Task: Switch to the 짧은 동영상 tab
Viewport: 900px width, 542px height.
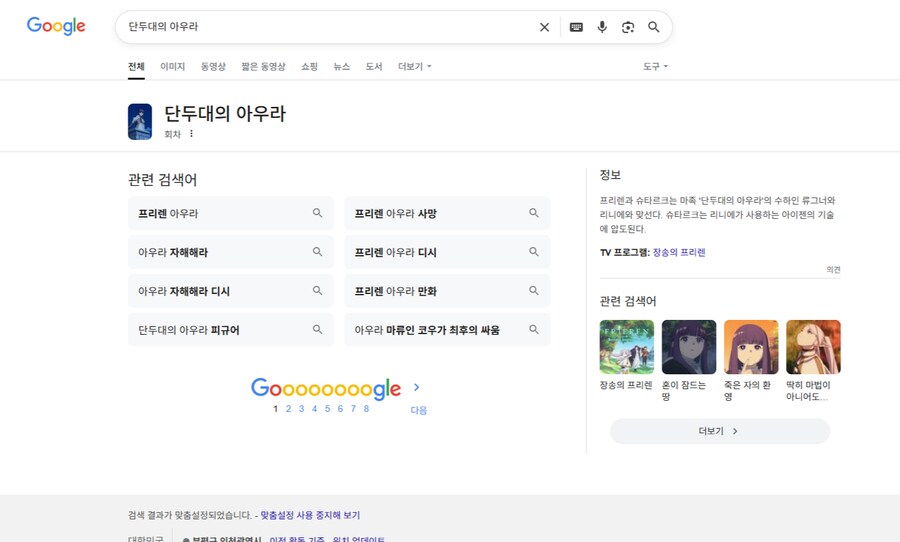Action: pos(263,67)
